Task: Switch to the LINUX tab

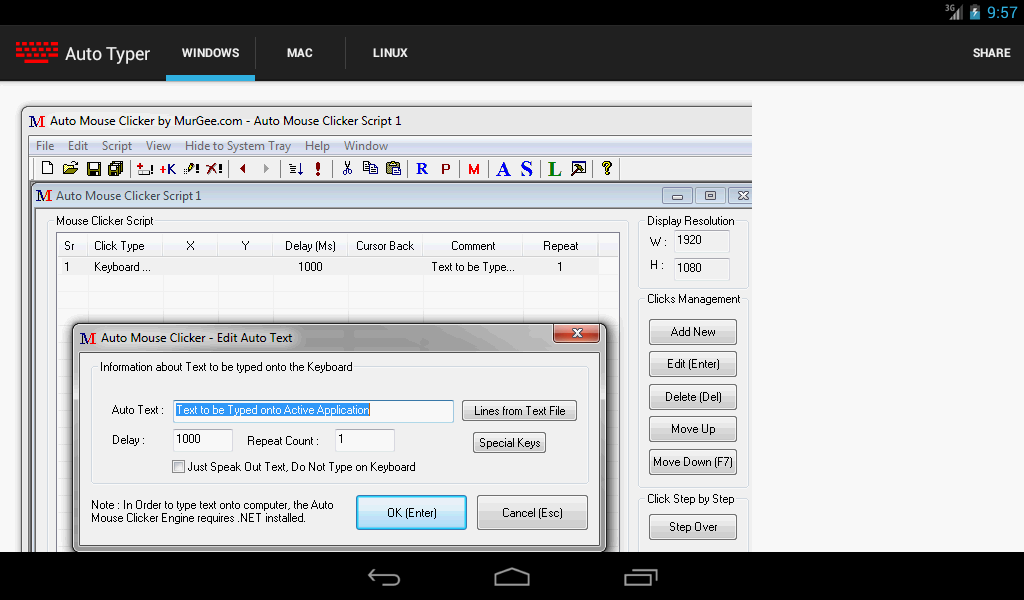Action: tap(390, 53)
